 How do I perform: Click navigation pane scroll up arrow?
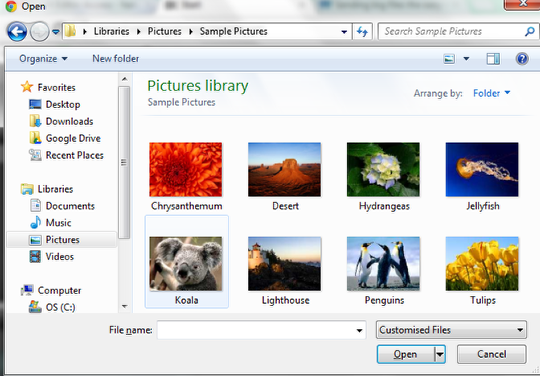pos(124,79)
